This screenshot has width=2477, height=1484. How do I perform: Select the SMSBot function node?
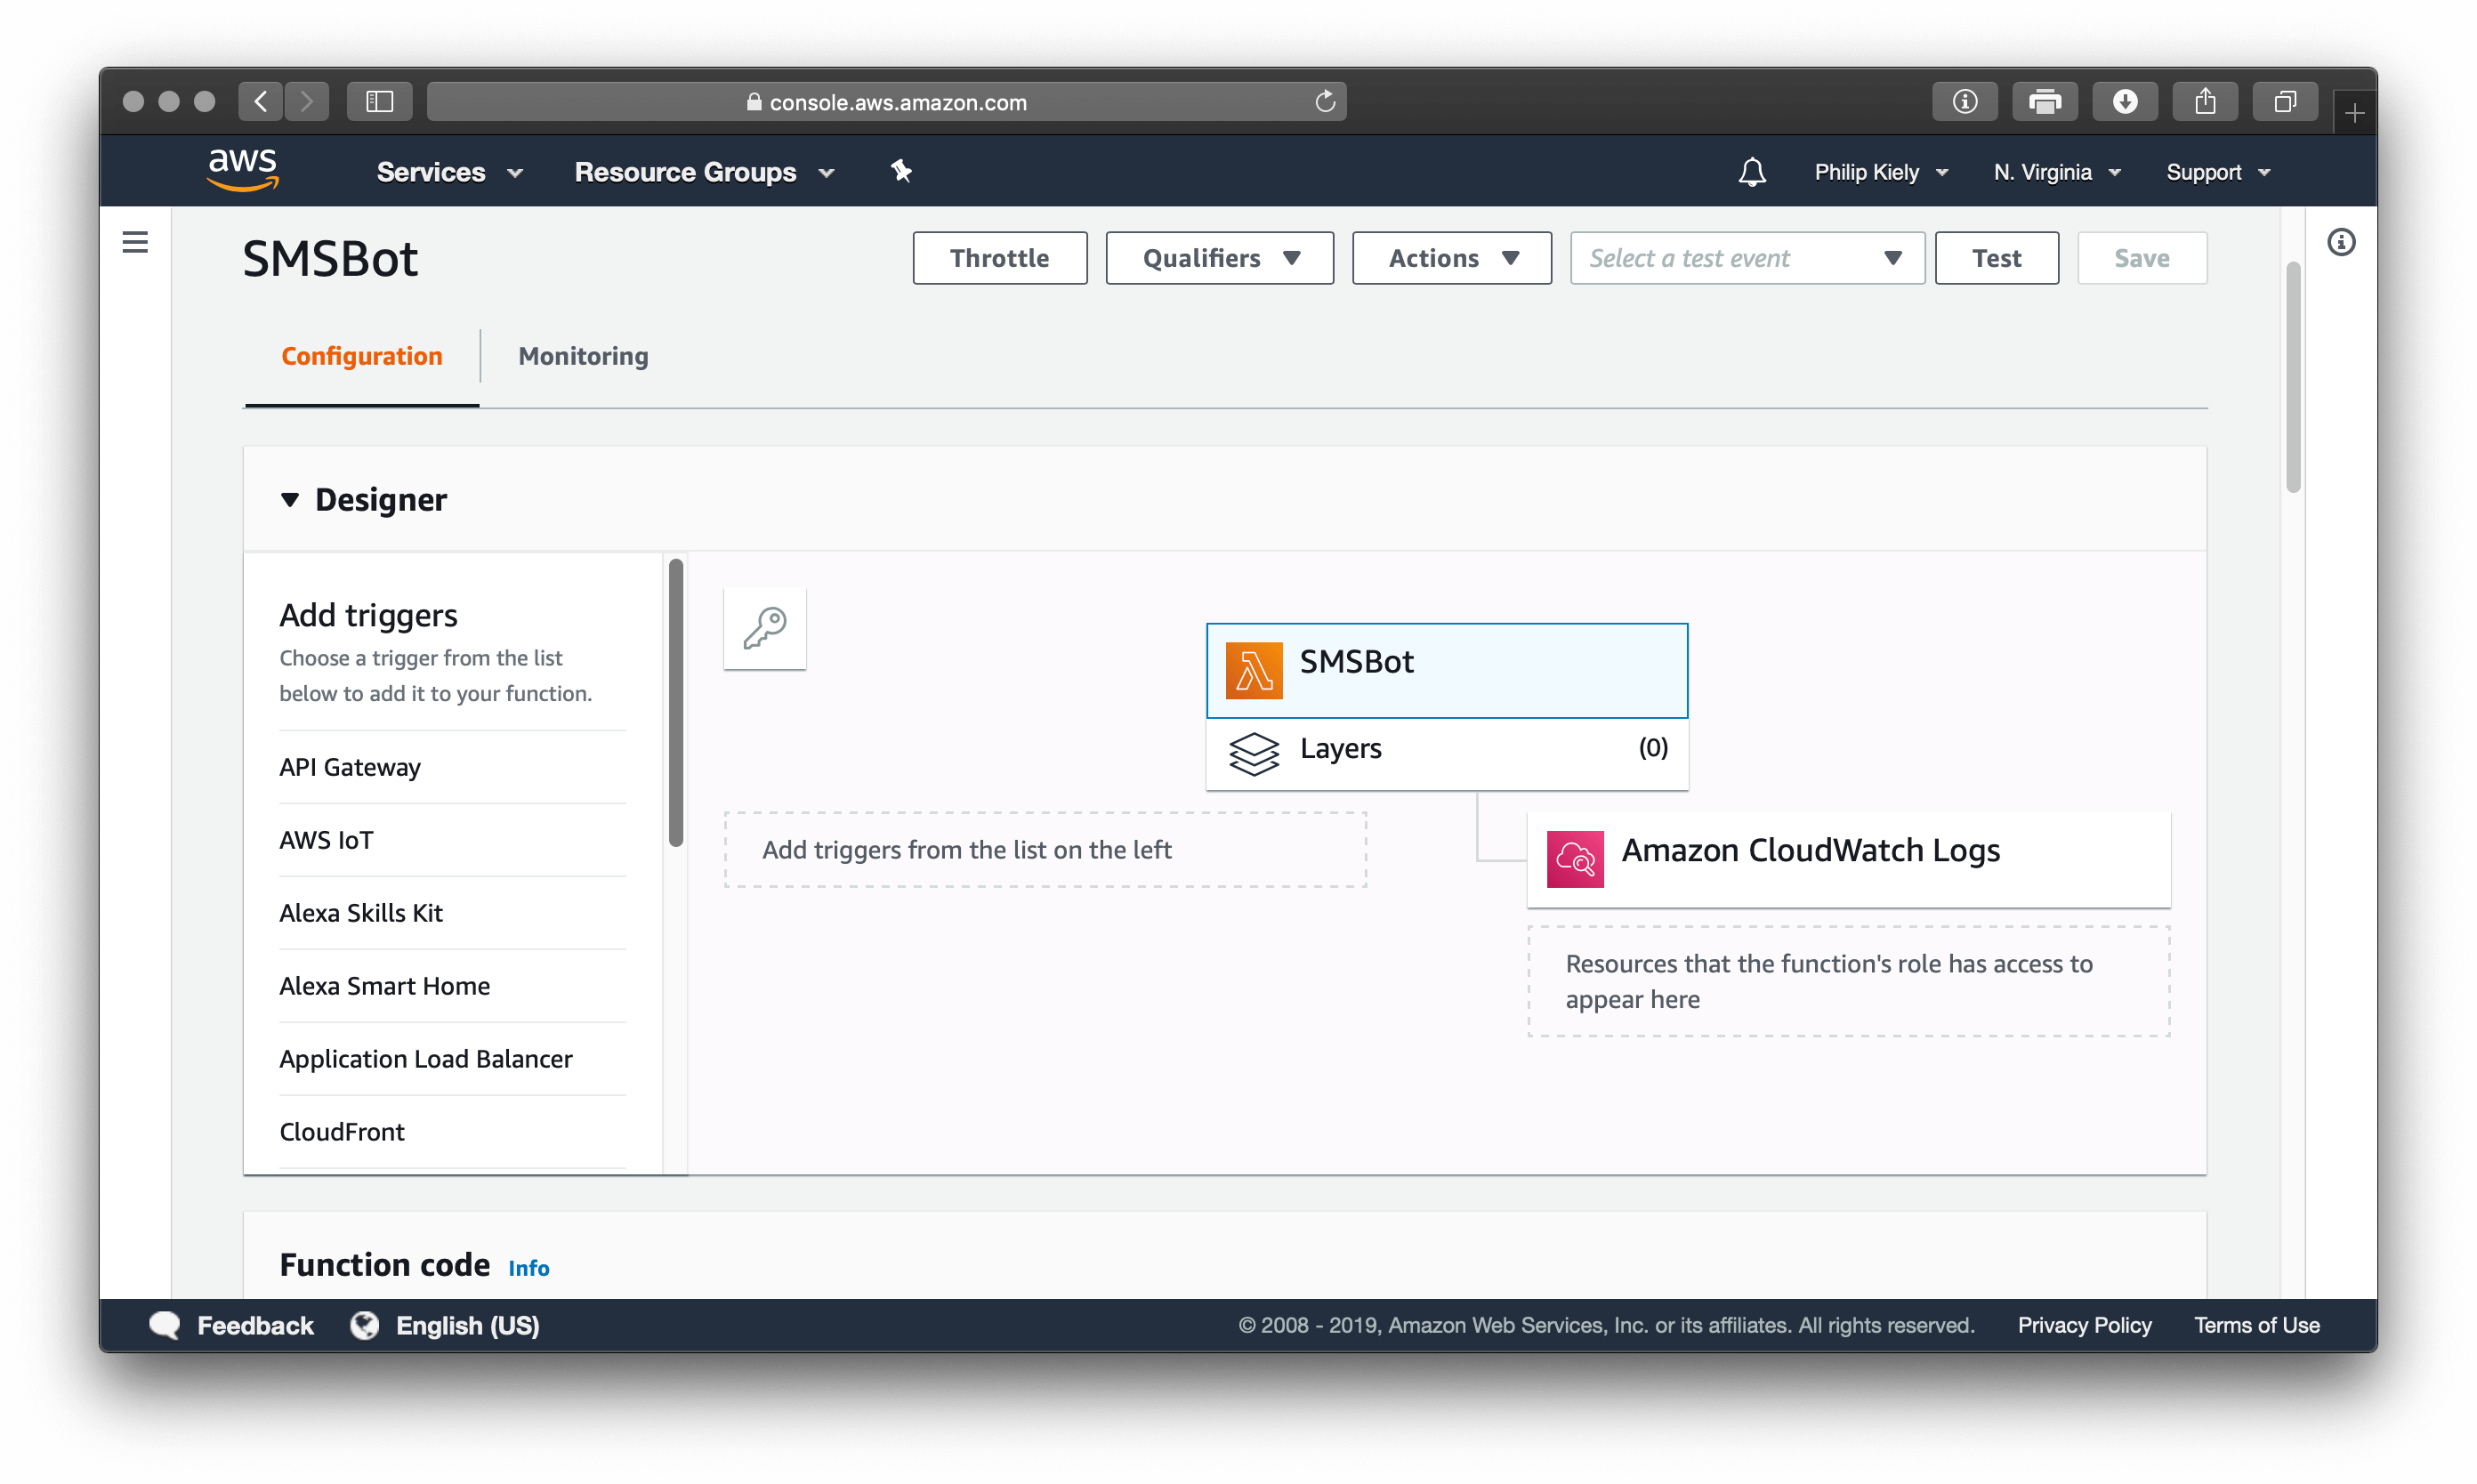click(x=1446, y=670)
